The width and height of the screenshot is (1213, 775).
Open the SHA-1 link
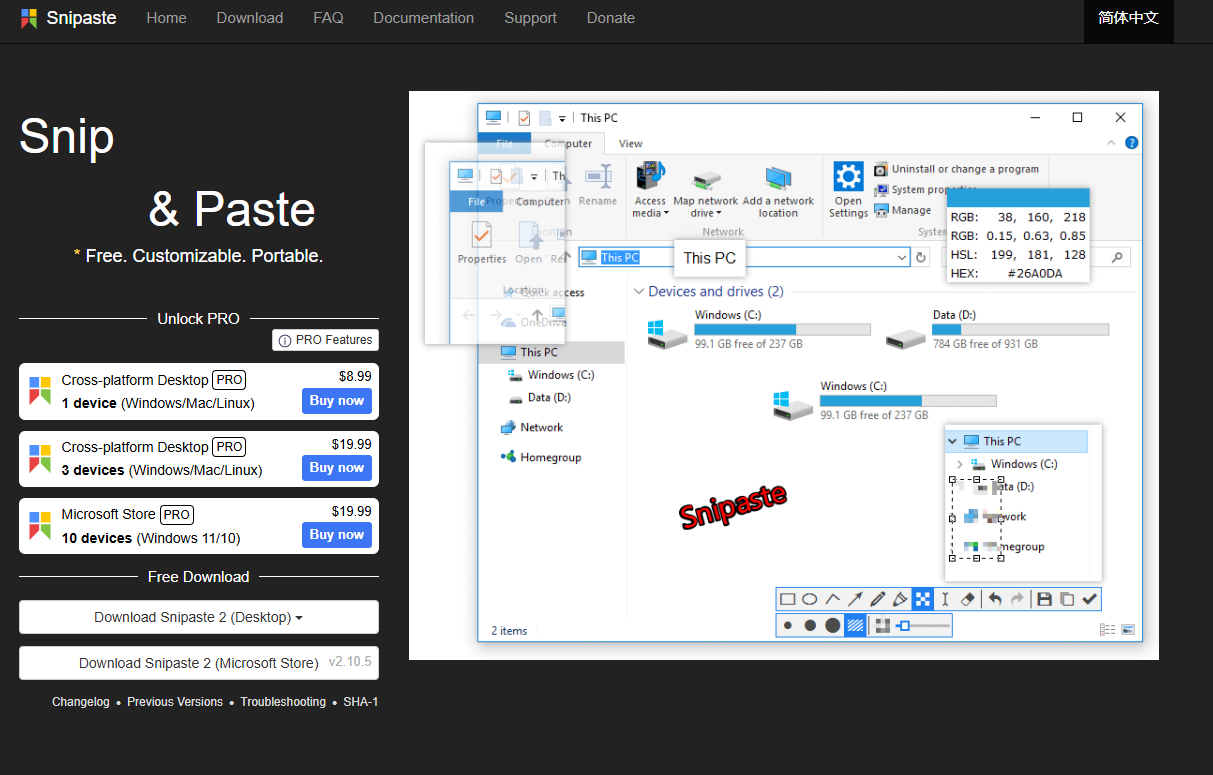[x=361, y=702]
